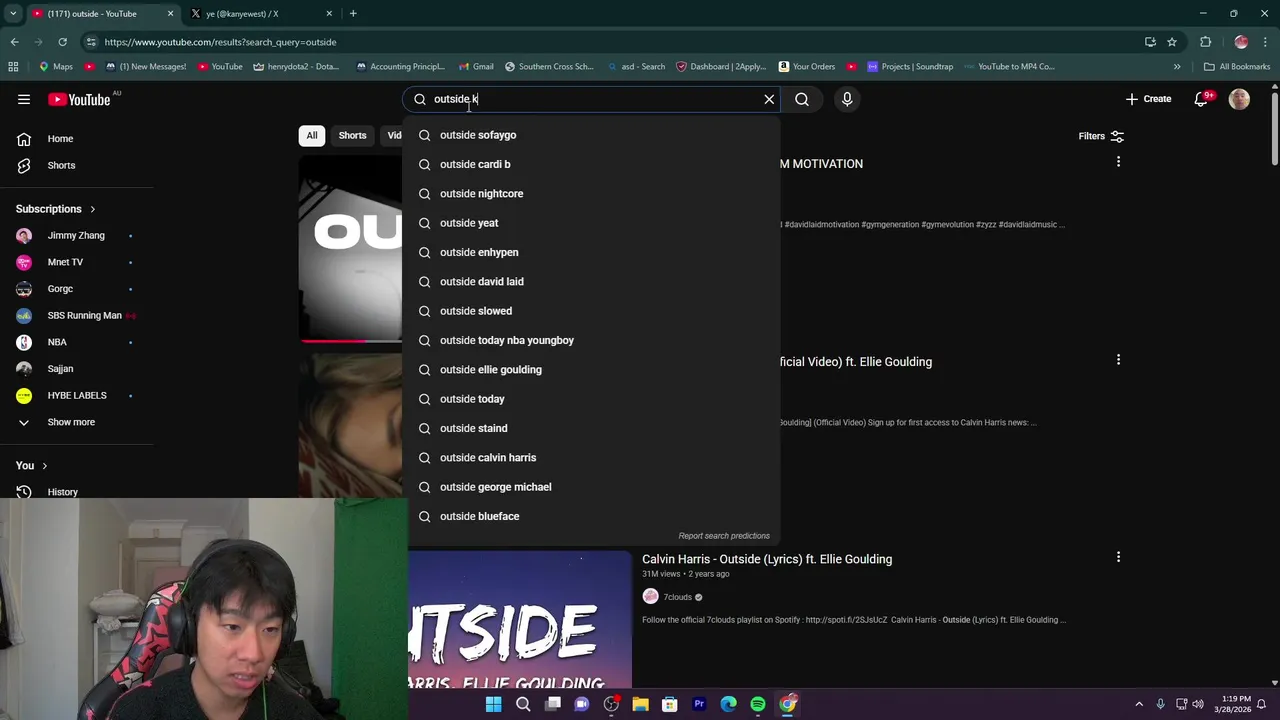This screenshot has width=1280, height=720.
Task: Select the Shorts filter chip
Action: coord(352,136)
